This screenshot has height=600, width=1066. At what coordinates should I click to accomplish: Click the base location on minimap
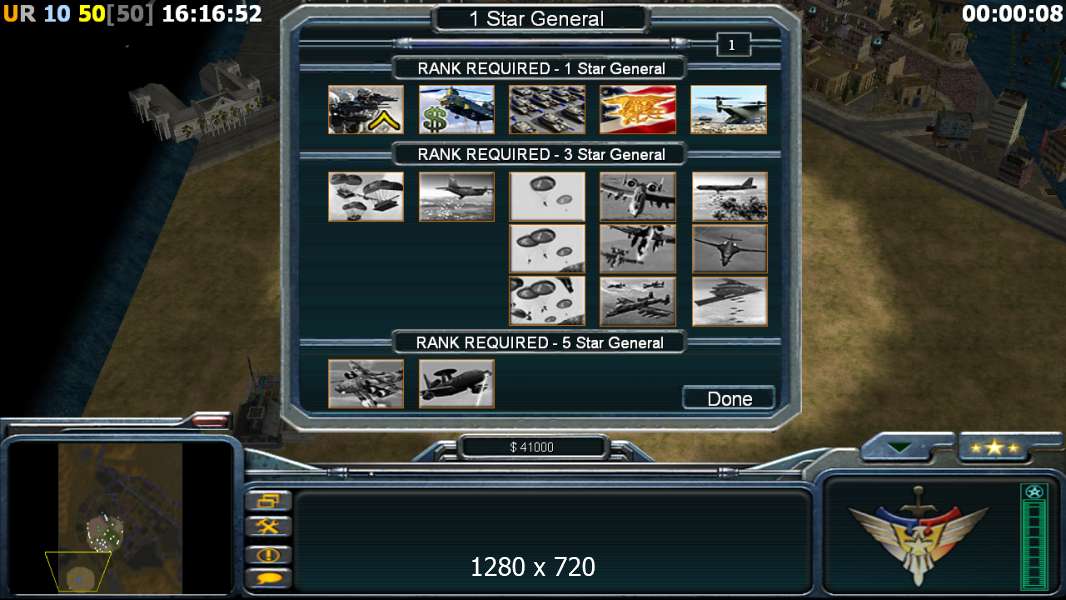[105, 532]
